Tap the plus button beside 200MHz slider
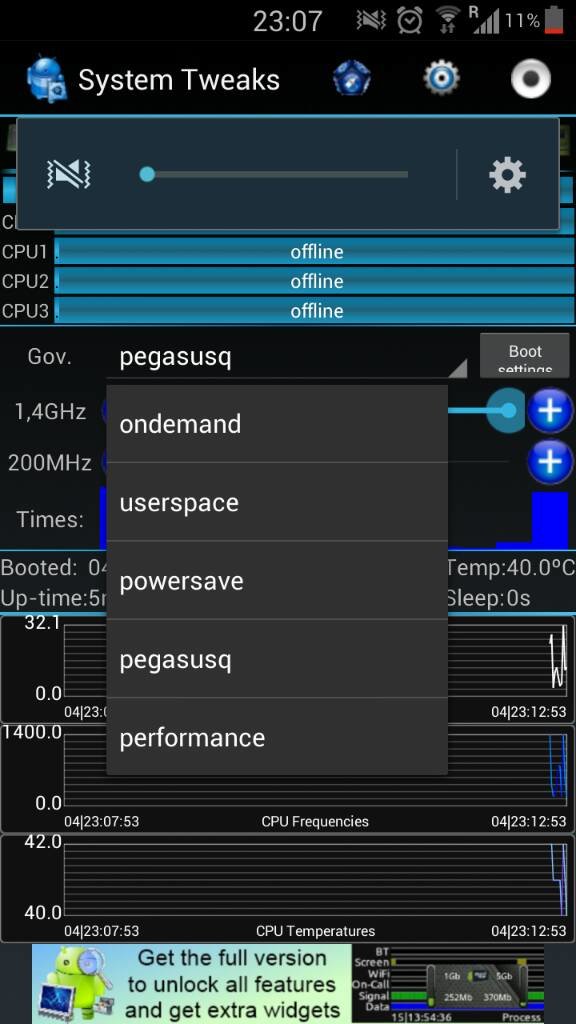This screenshot has height=1024, width=576. (550, 462)
